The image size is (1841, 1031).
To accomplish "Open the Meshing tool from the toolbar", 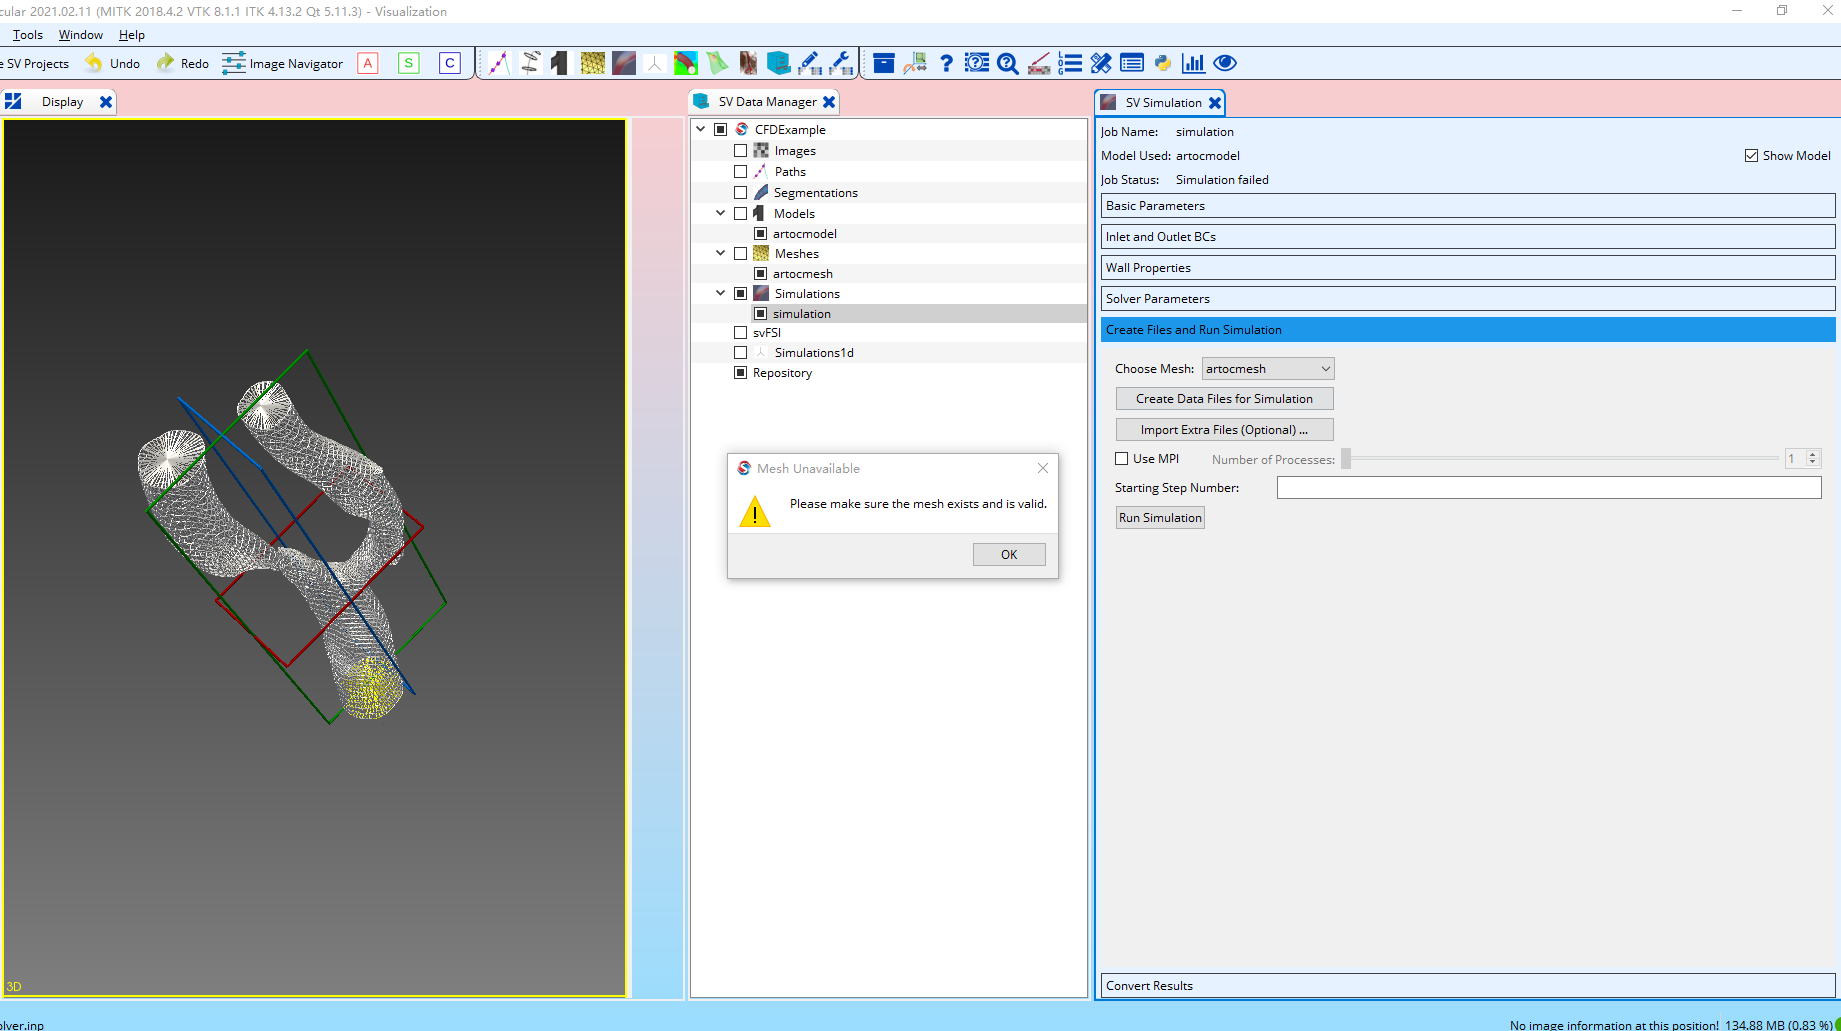I will coord(592,62).
